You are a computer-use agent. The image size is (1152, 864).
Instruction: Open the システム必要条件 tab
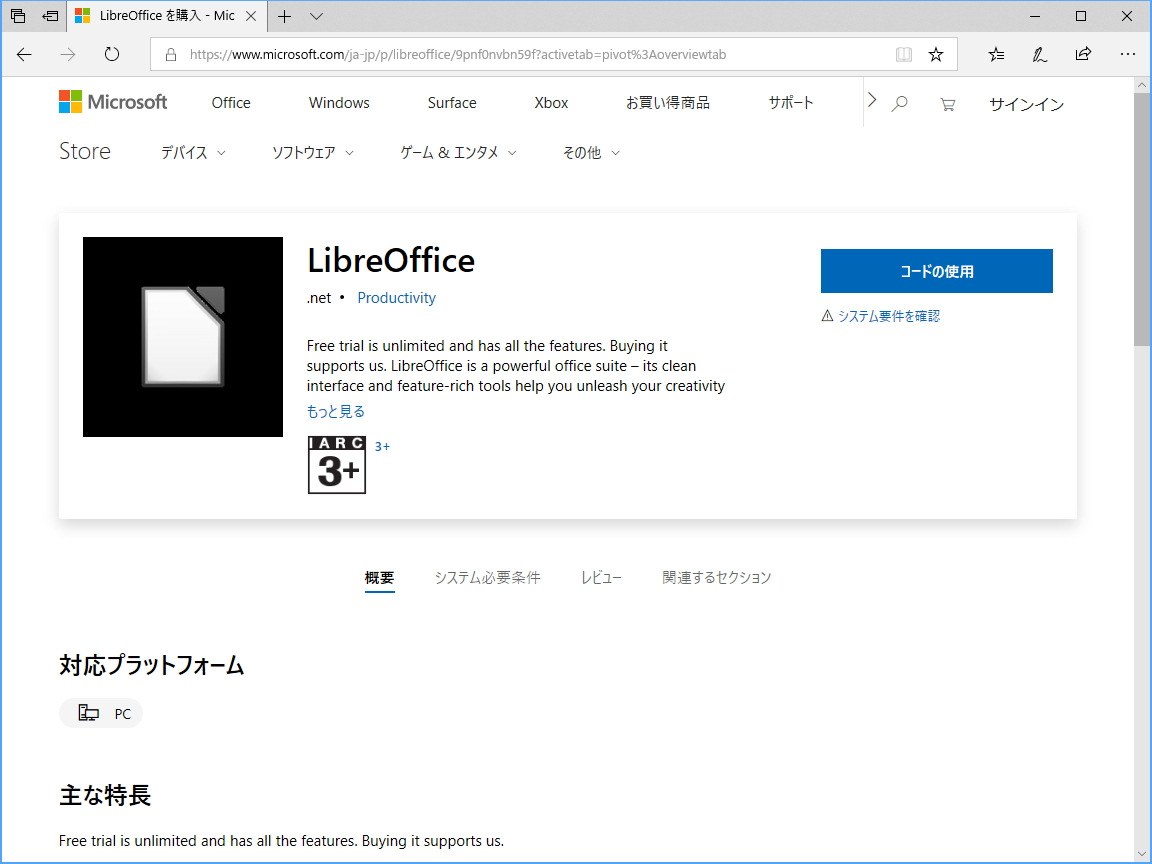[487, 577]
